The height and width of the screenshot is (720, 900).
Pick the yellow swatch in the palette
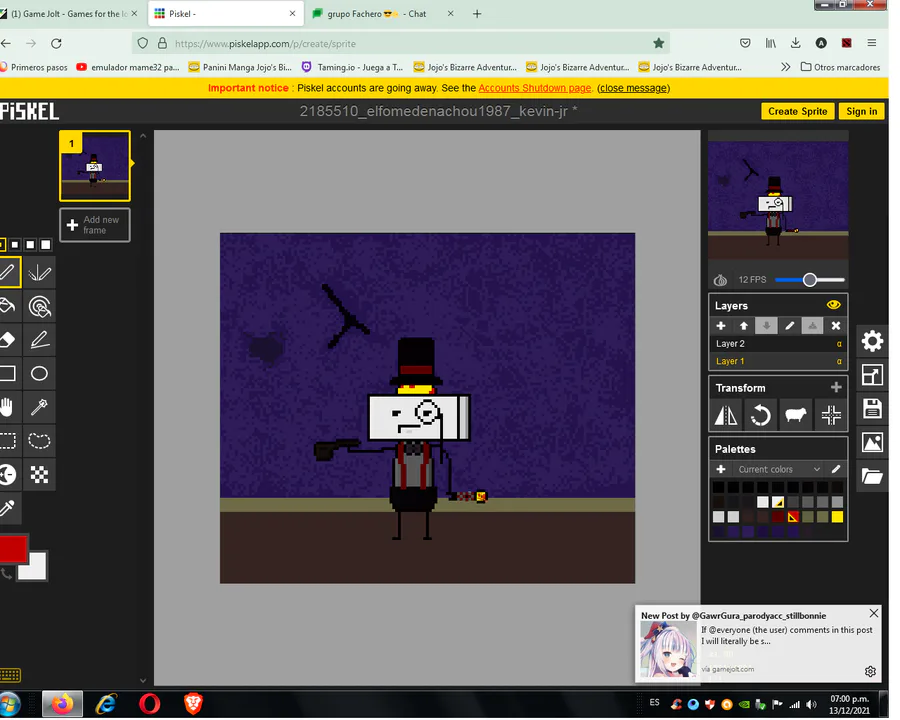point(837,517)
